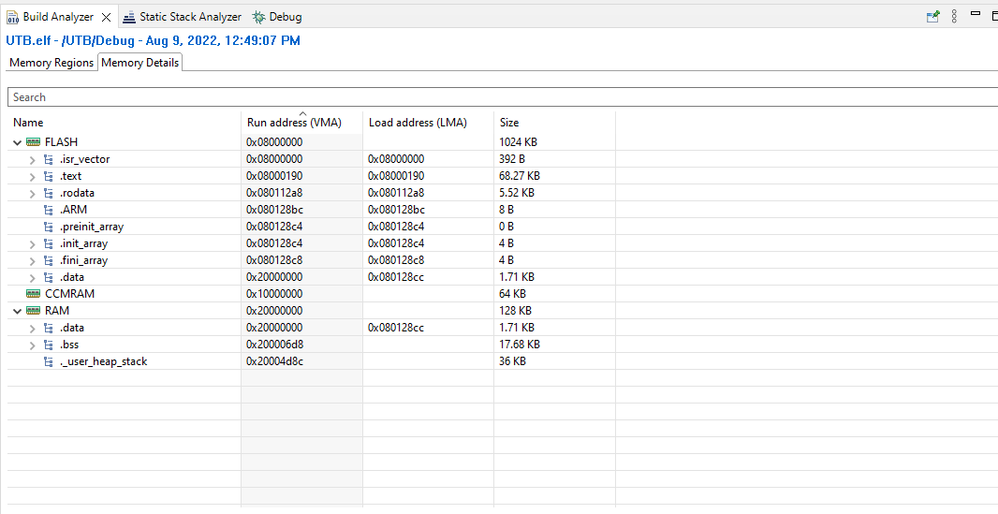The image size is (998, 514).
Task: Open the Memory Regions tab
Action: coord(52,63)
